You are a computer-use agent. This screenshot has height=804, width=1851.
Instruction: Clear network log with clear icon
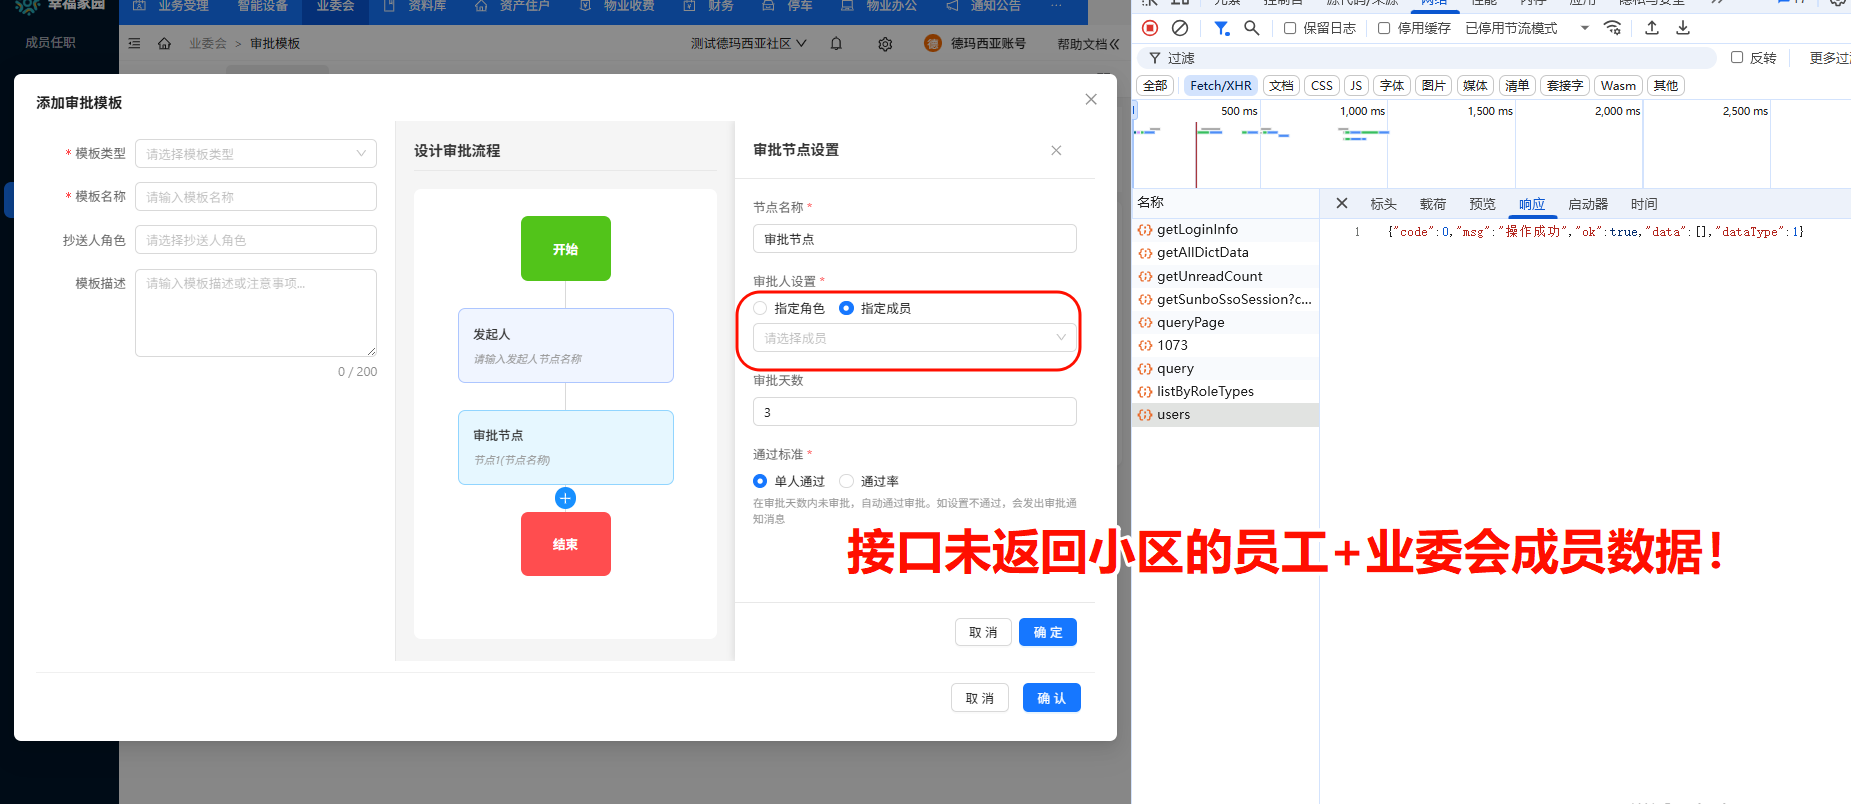click(x=1180, y=28)
